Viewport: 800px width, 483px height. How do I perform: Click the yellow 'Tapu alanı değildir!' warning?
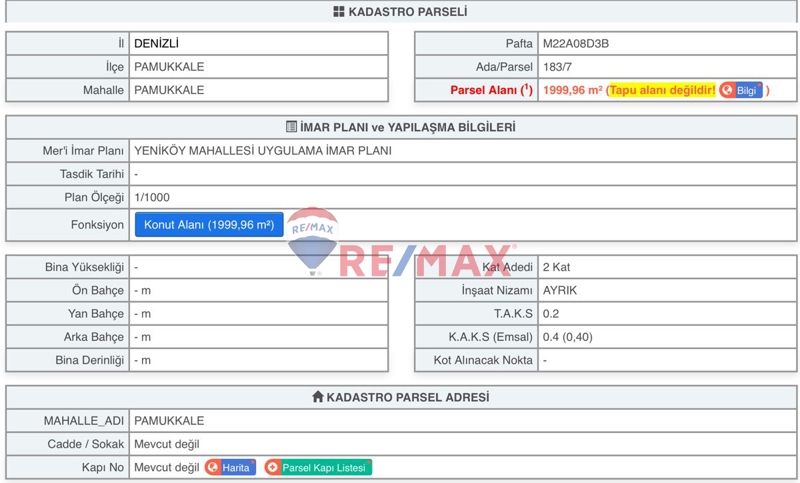[662, 90]
